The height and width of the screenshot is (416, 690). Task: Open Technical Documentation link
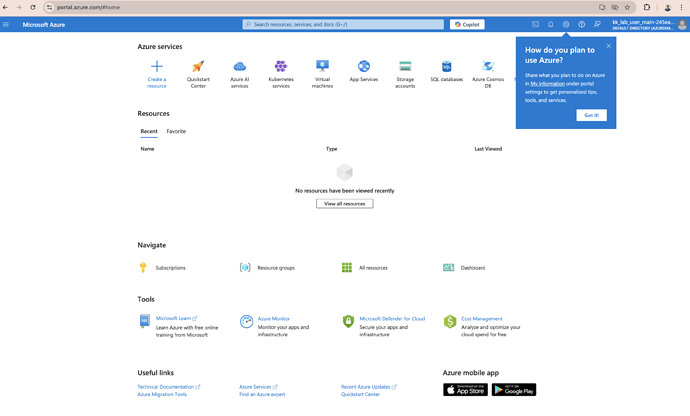click(x=165, y=387)
